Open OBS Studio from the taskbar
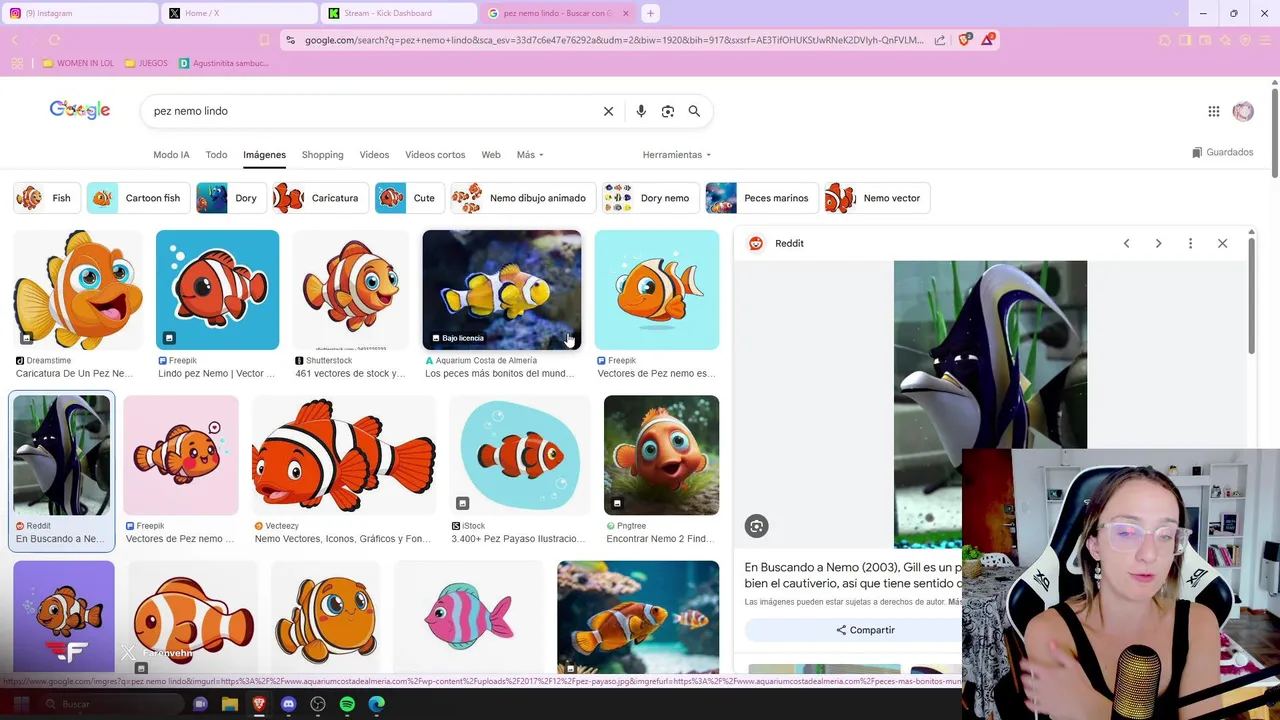Viewport: 1280px width, 720px height. [x=318, y=704]
